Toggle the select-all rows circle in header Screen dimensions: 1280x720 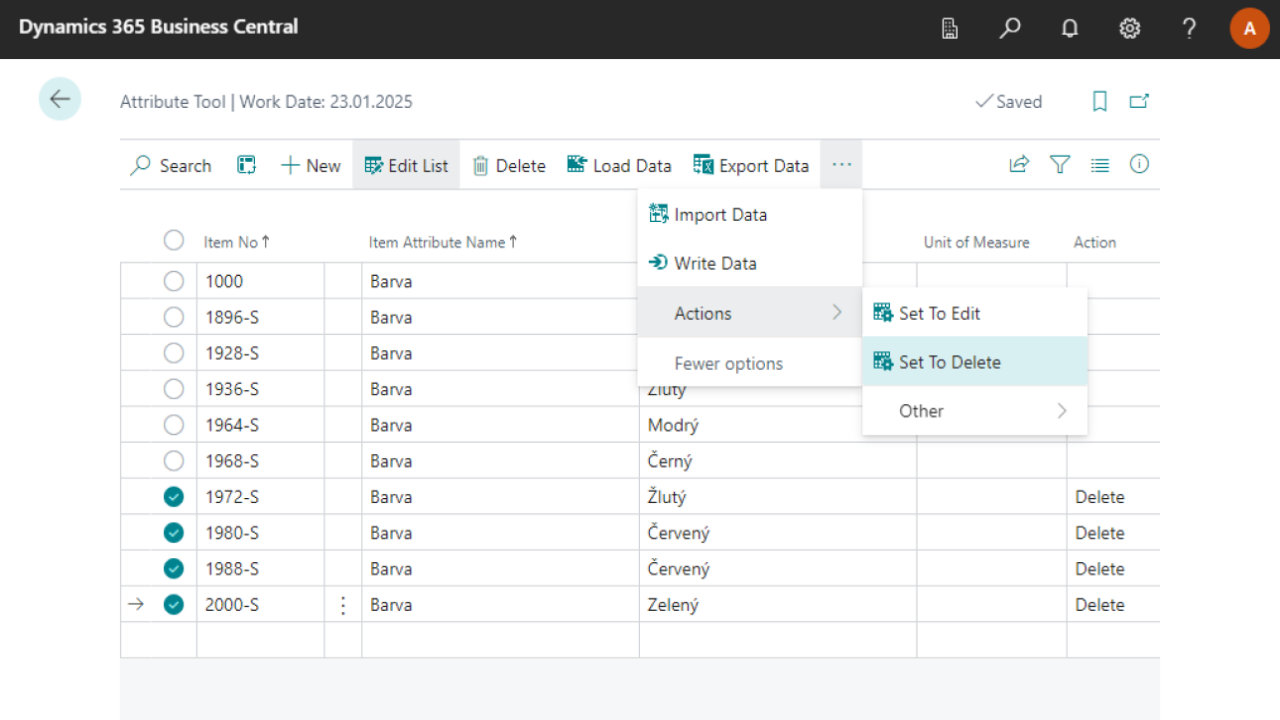tap(174, 241)
